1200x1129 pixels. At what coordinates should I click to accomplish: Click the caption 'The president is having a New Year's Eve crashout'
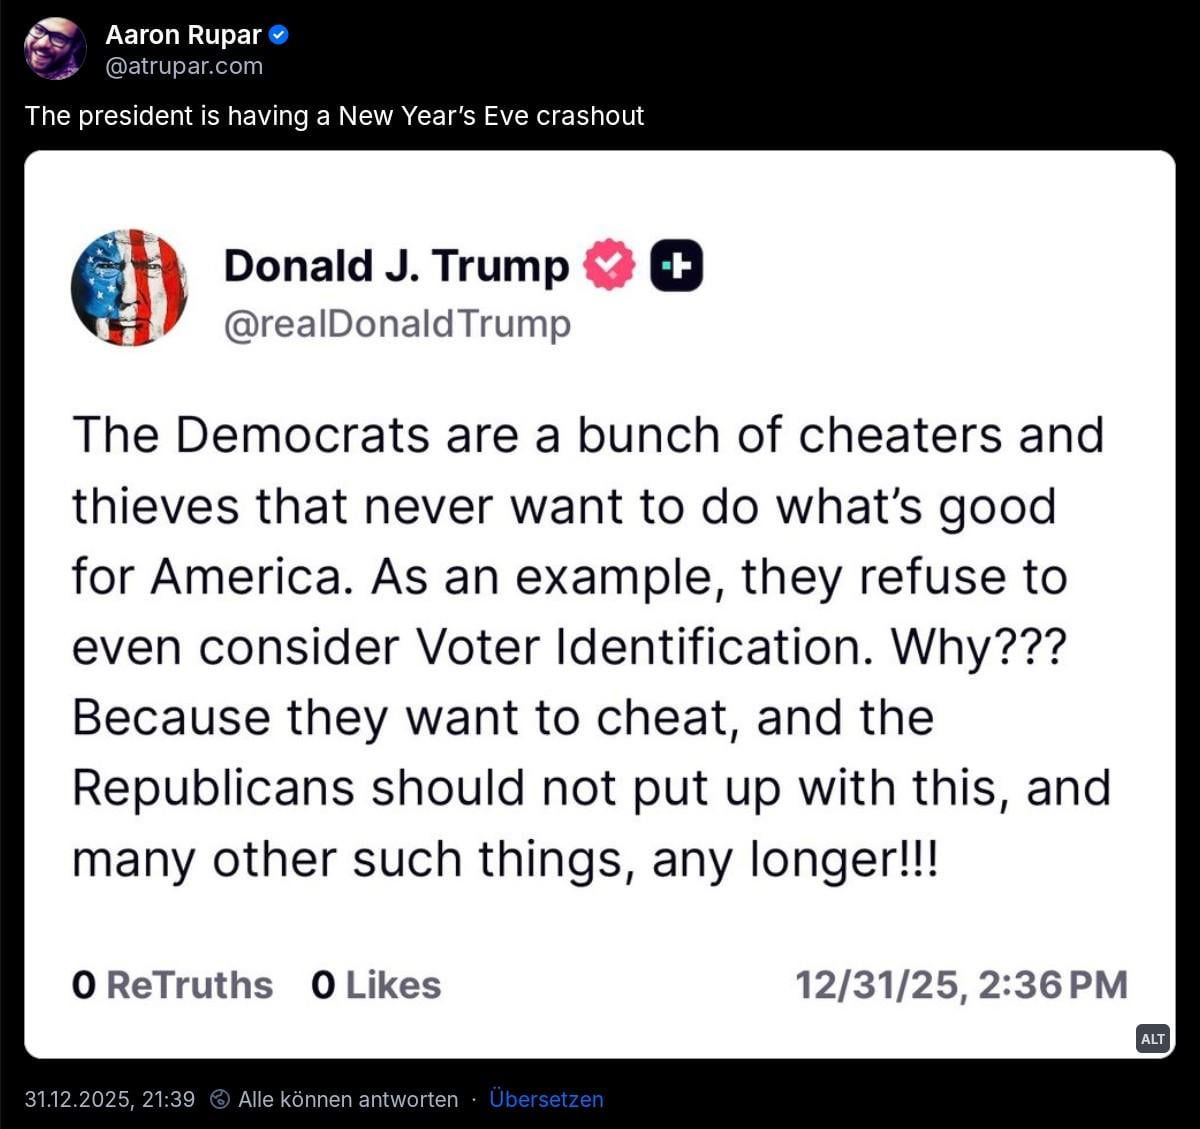pyautogui.click(x=334, y=116)
